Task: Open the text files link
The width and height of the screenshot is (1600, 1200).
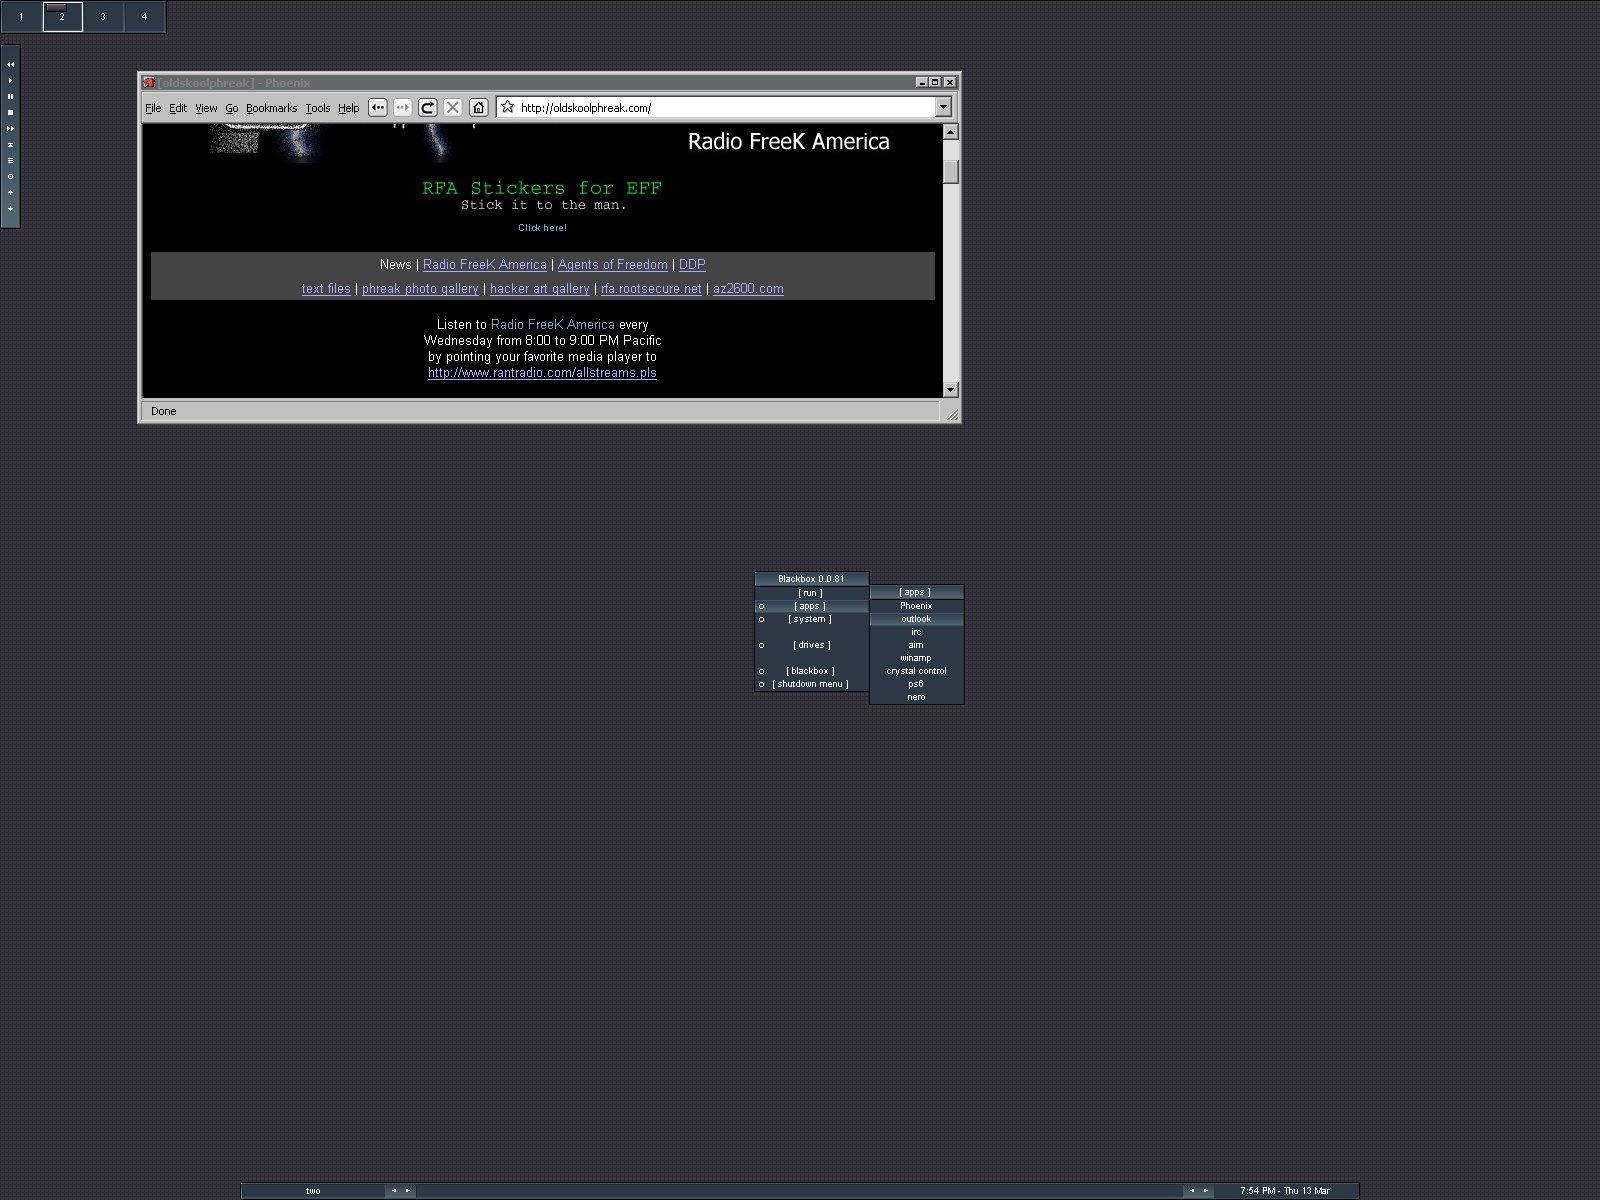Action: (326, 288)
